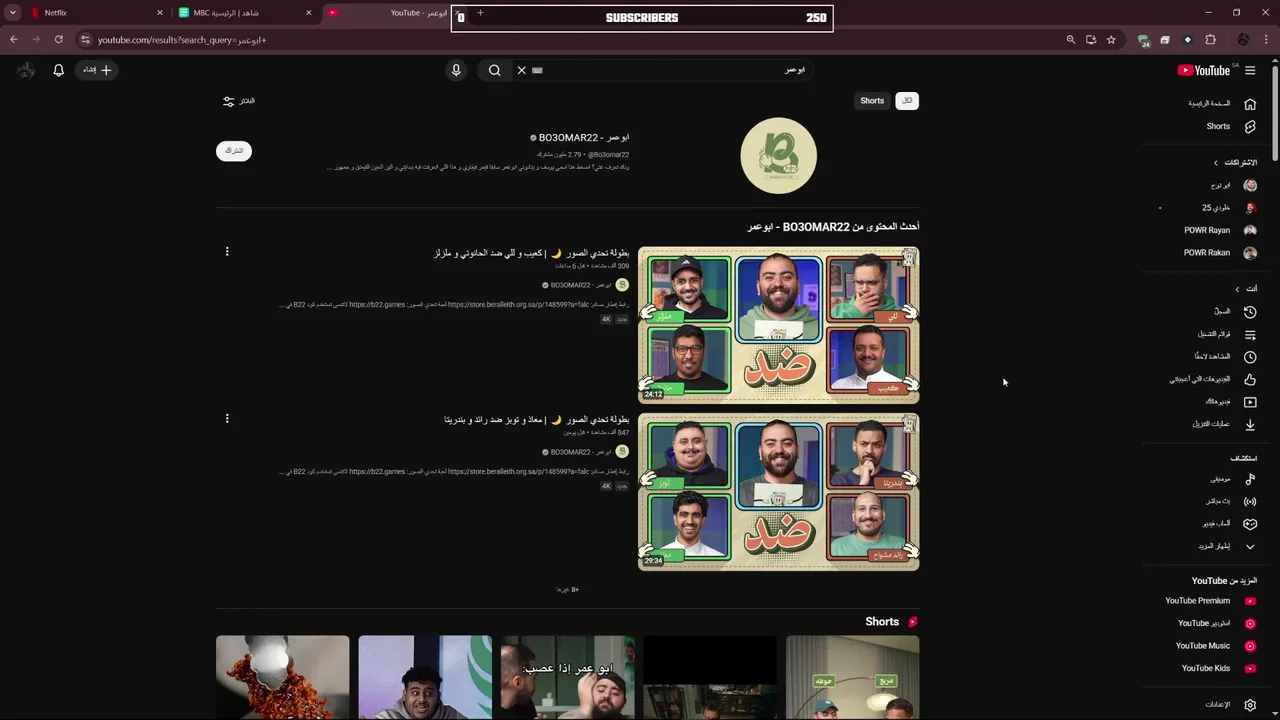Open more options for the 29:34 video
Image resolution: width=1280 pixels, height=720 pixels.
[227, 419]
